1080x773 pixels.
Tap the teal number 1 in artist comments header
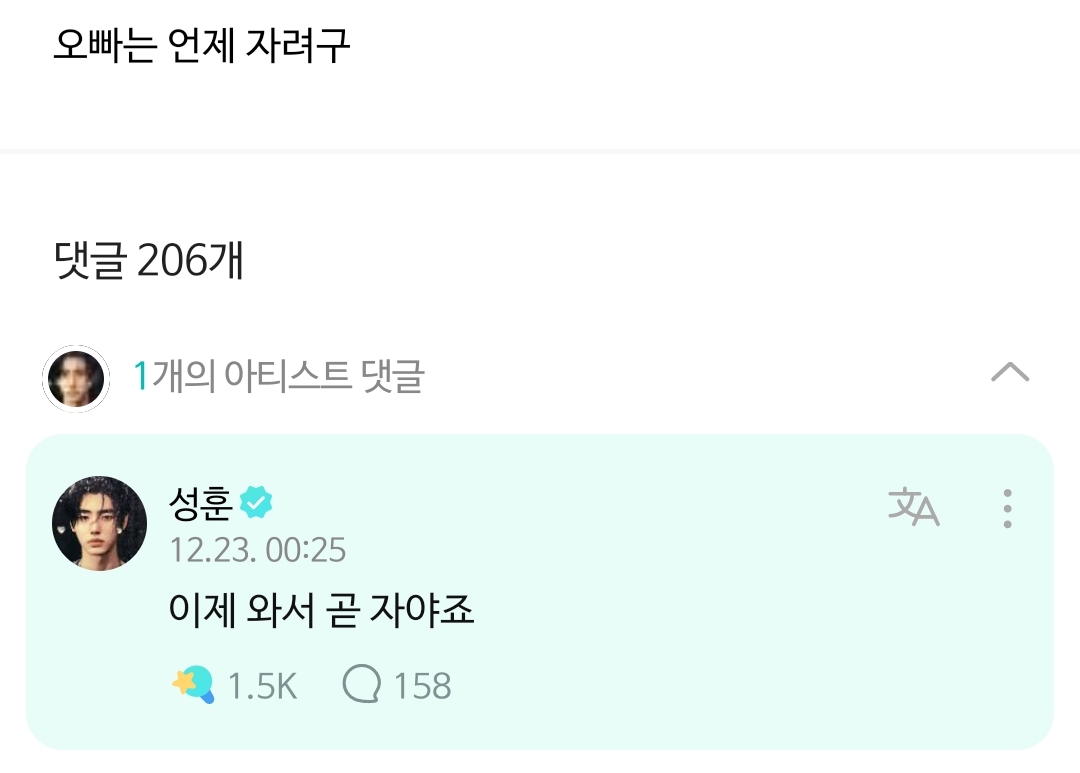[x=141, y=377]
